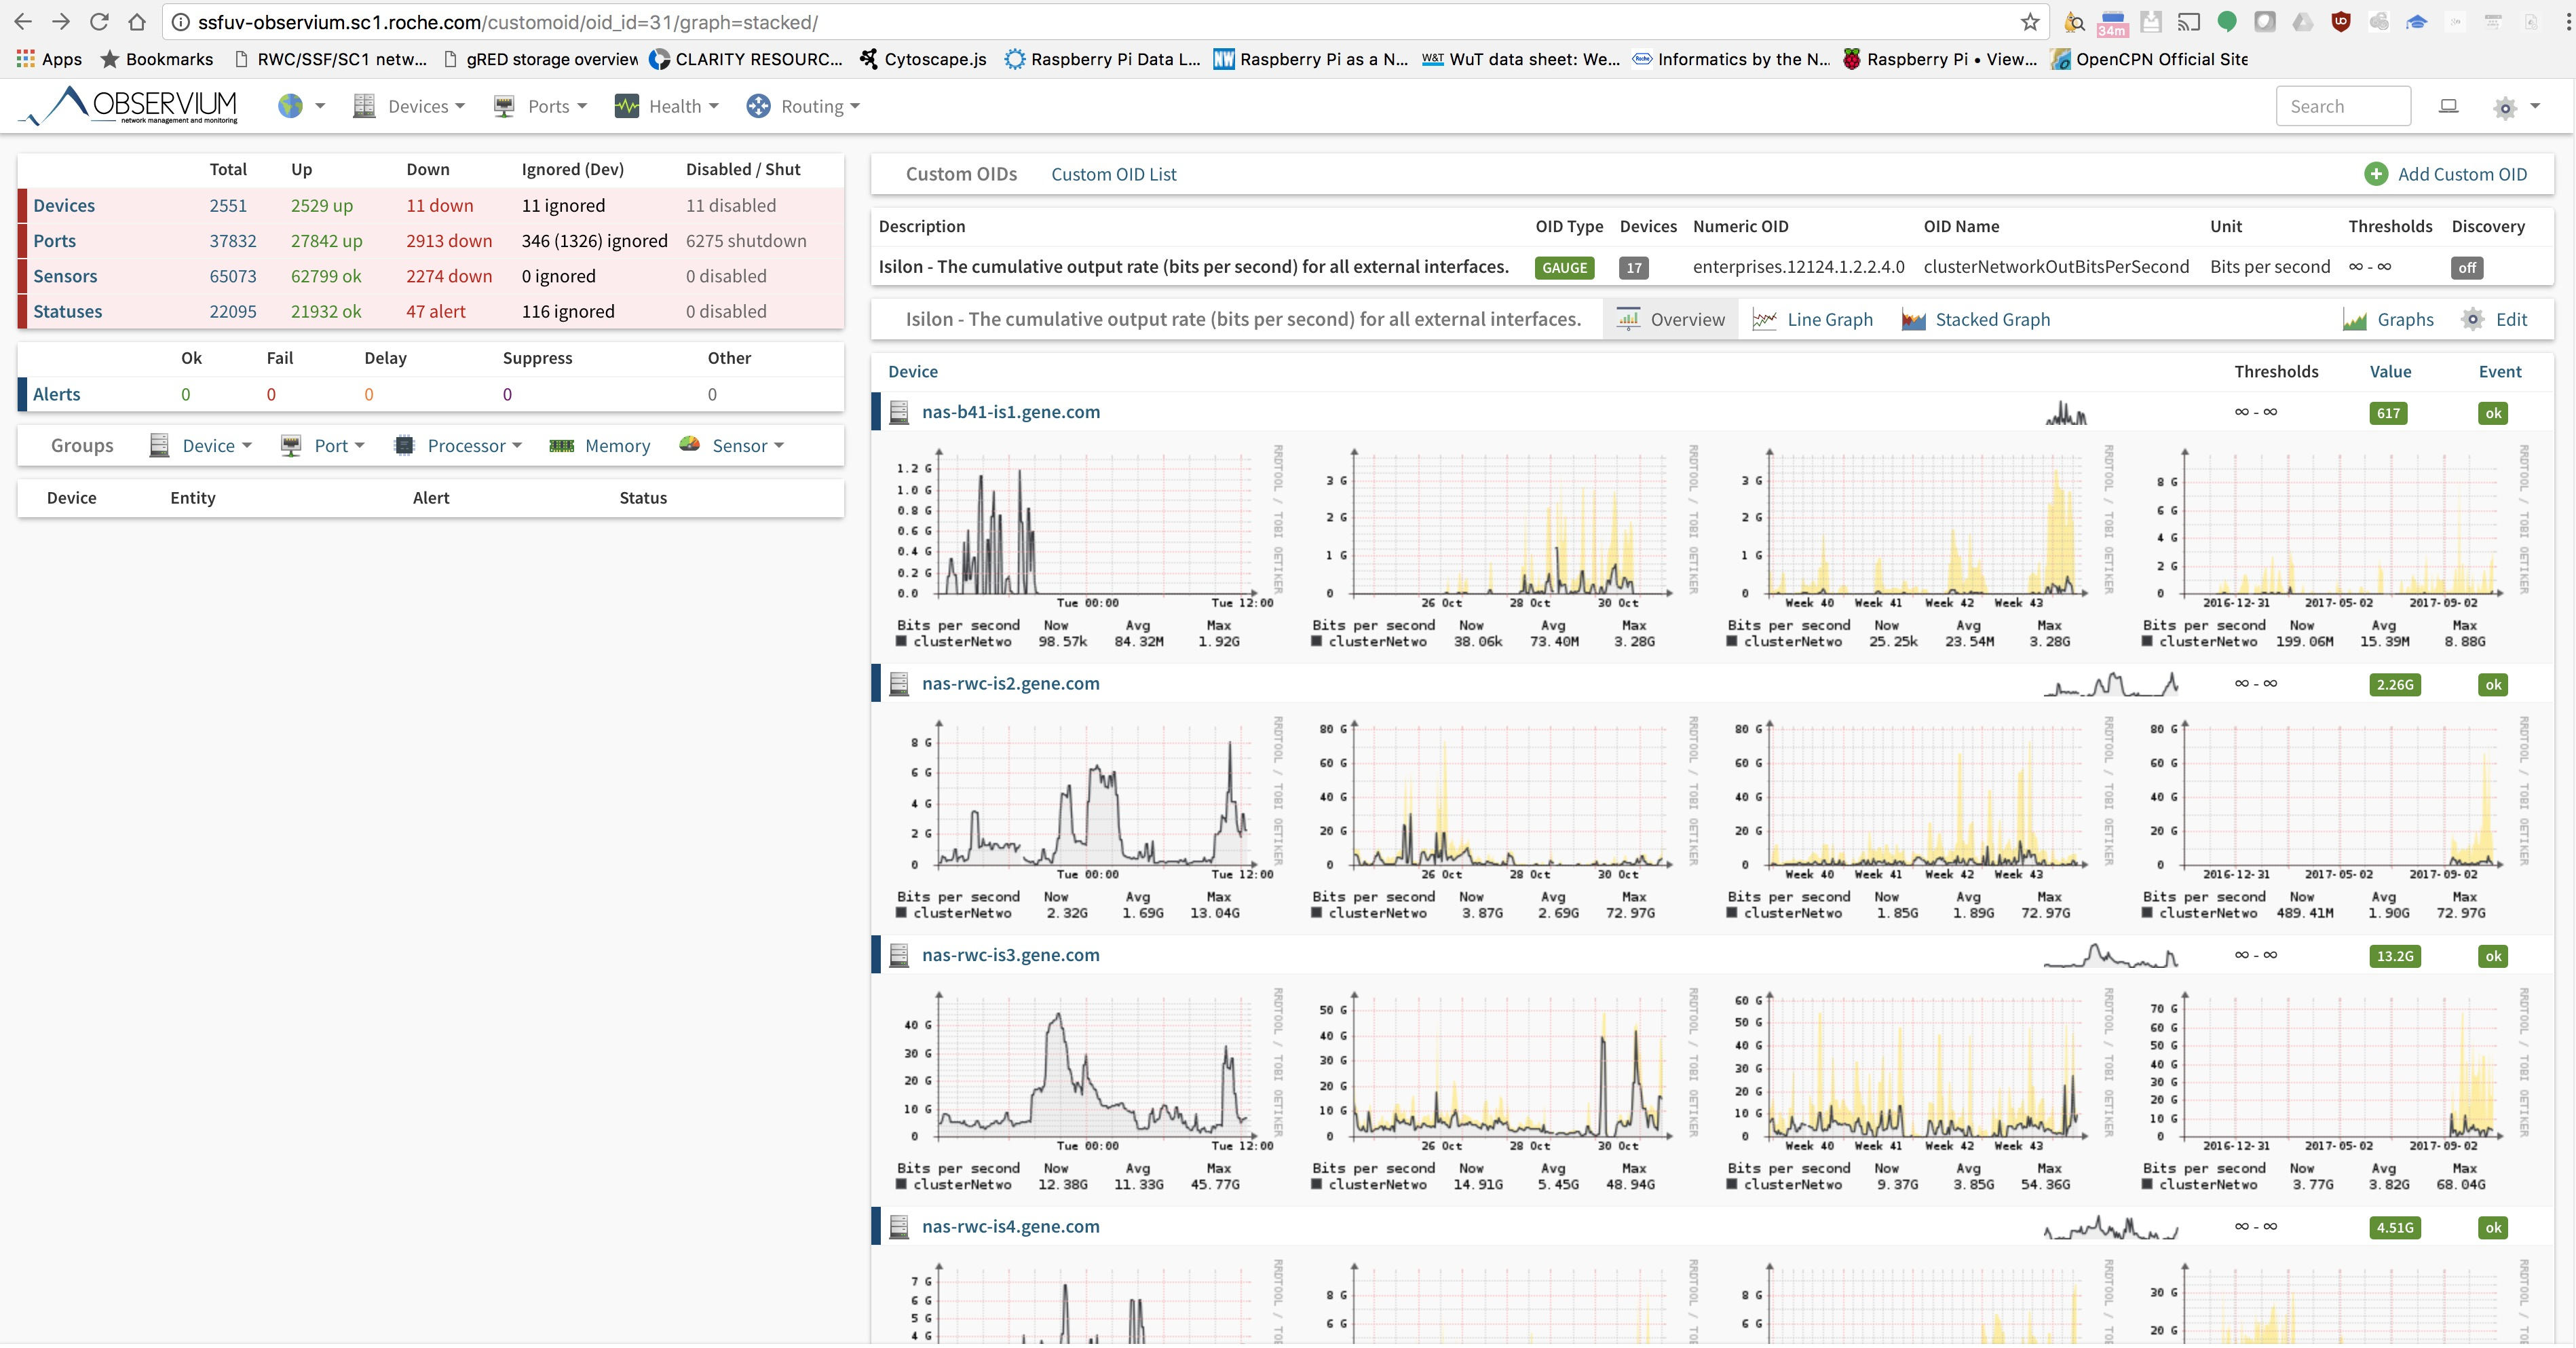The height and width of the screenshot is (1348, 2576).
Task: Click the Add Custom OID button
Action: click(2446, 174)
